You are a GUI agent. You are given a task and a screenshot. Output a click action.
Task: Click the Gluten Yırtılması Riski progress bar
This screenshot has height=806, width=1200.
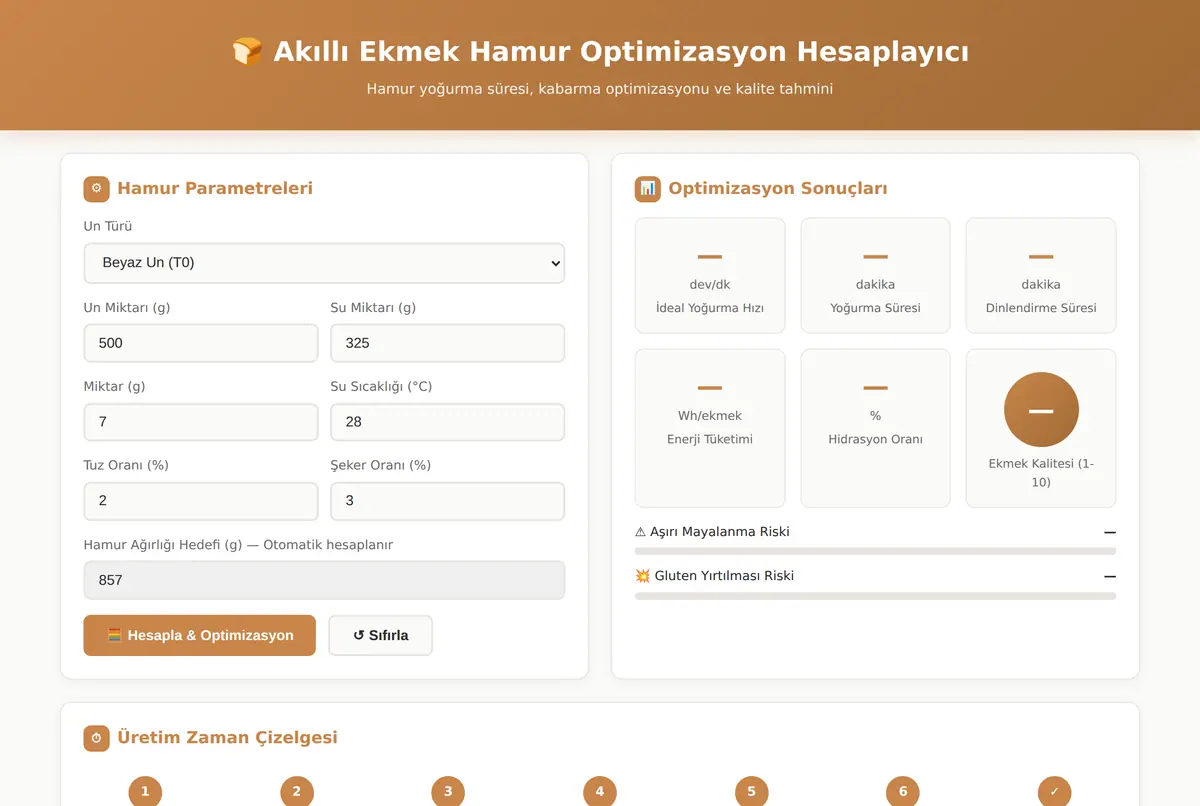point(875,595)
